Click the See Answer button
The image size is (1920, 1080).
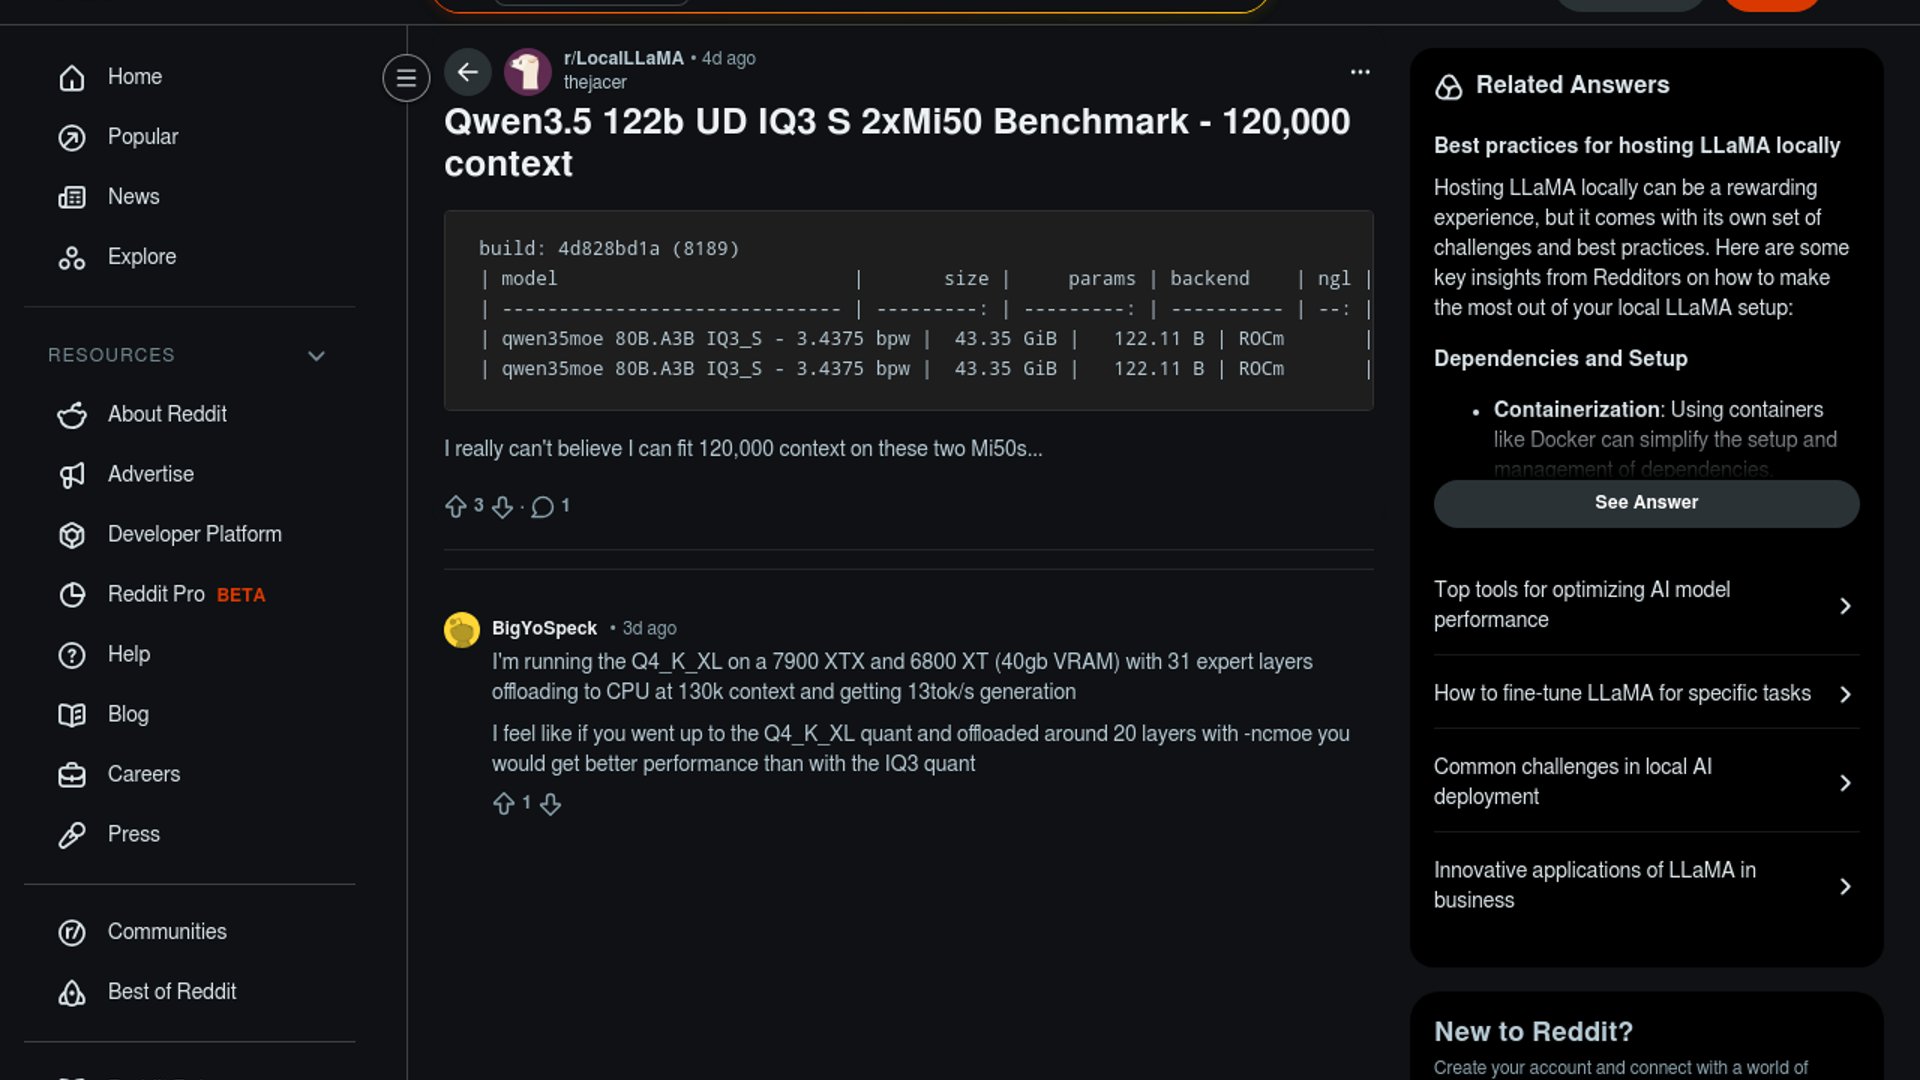[1646, 503]
